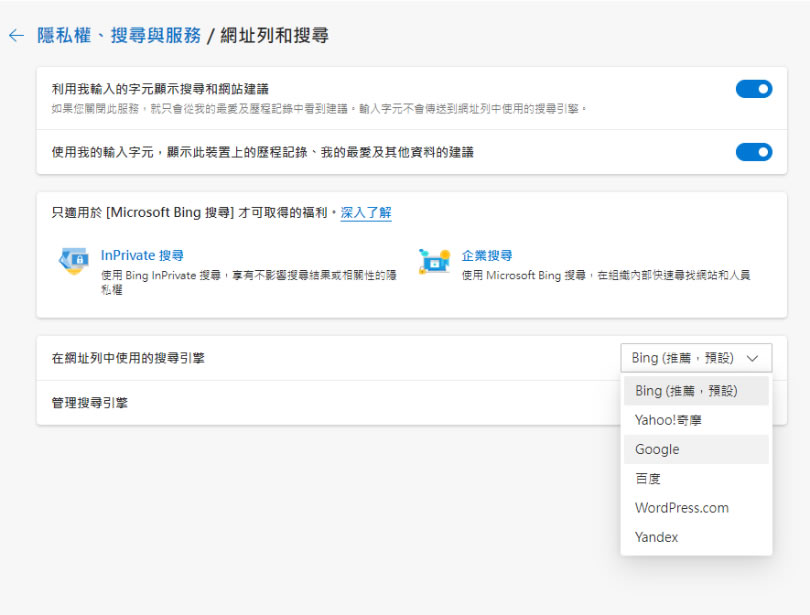Click the back arrow icon

coord(15,36)
